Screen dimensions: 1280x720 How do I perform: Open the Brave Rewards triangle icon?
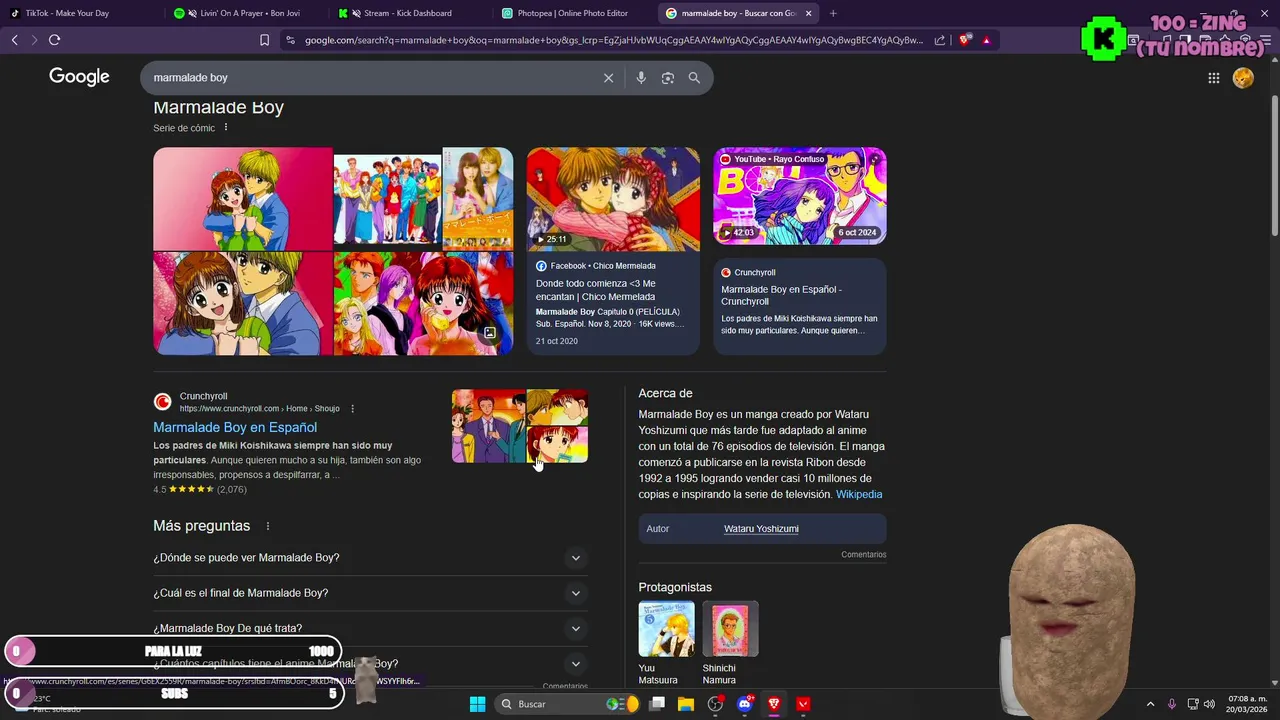986,40
